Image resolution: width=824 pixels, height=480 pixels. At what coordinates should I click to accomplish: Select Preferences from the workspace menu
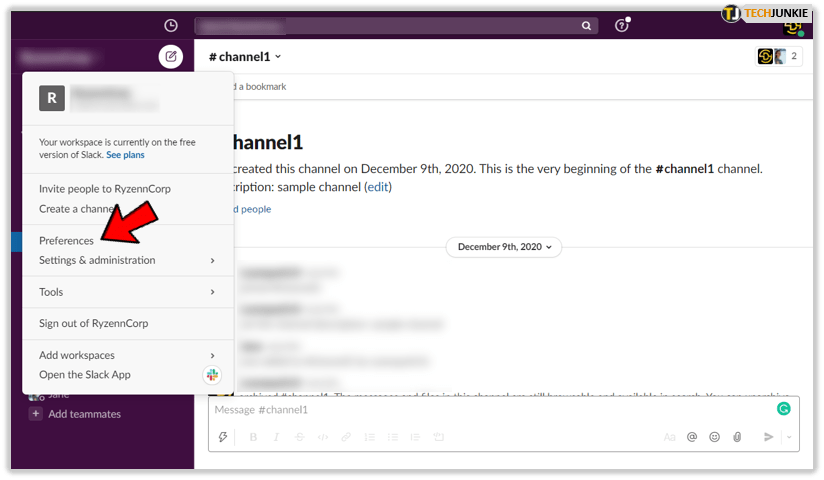point(66,240)
